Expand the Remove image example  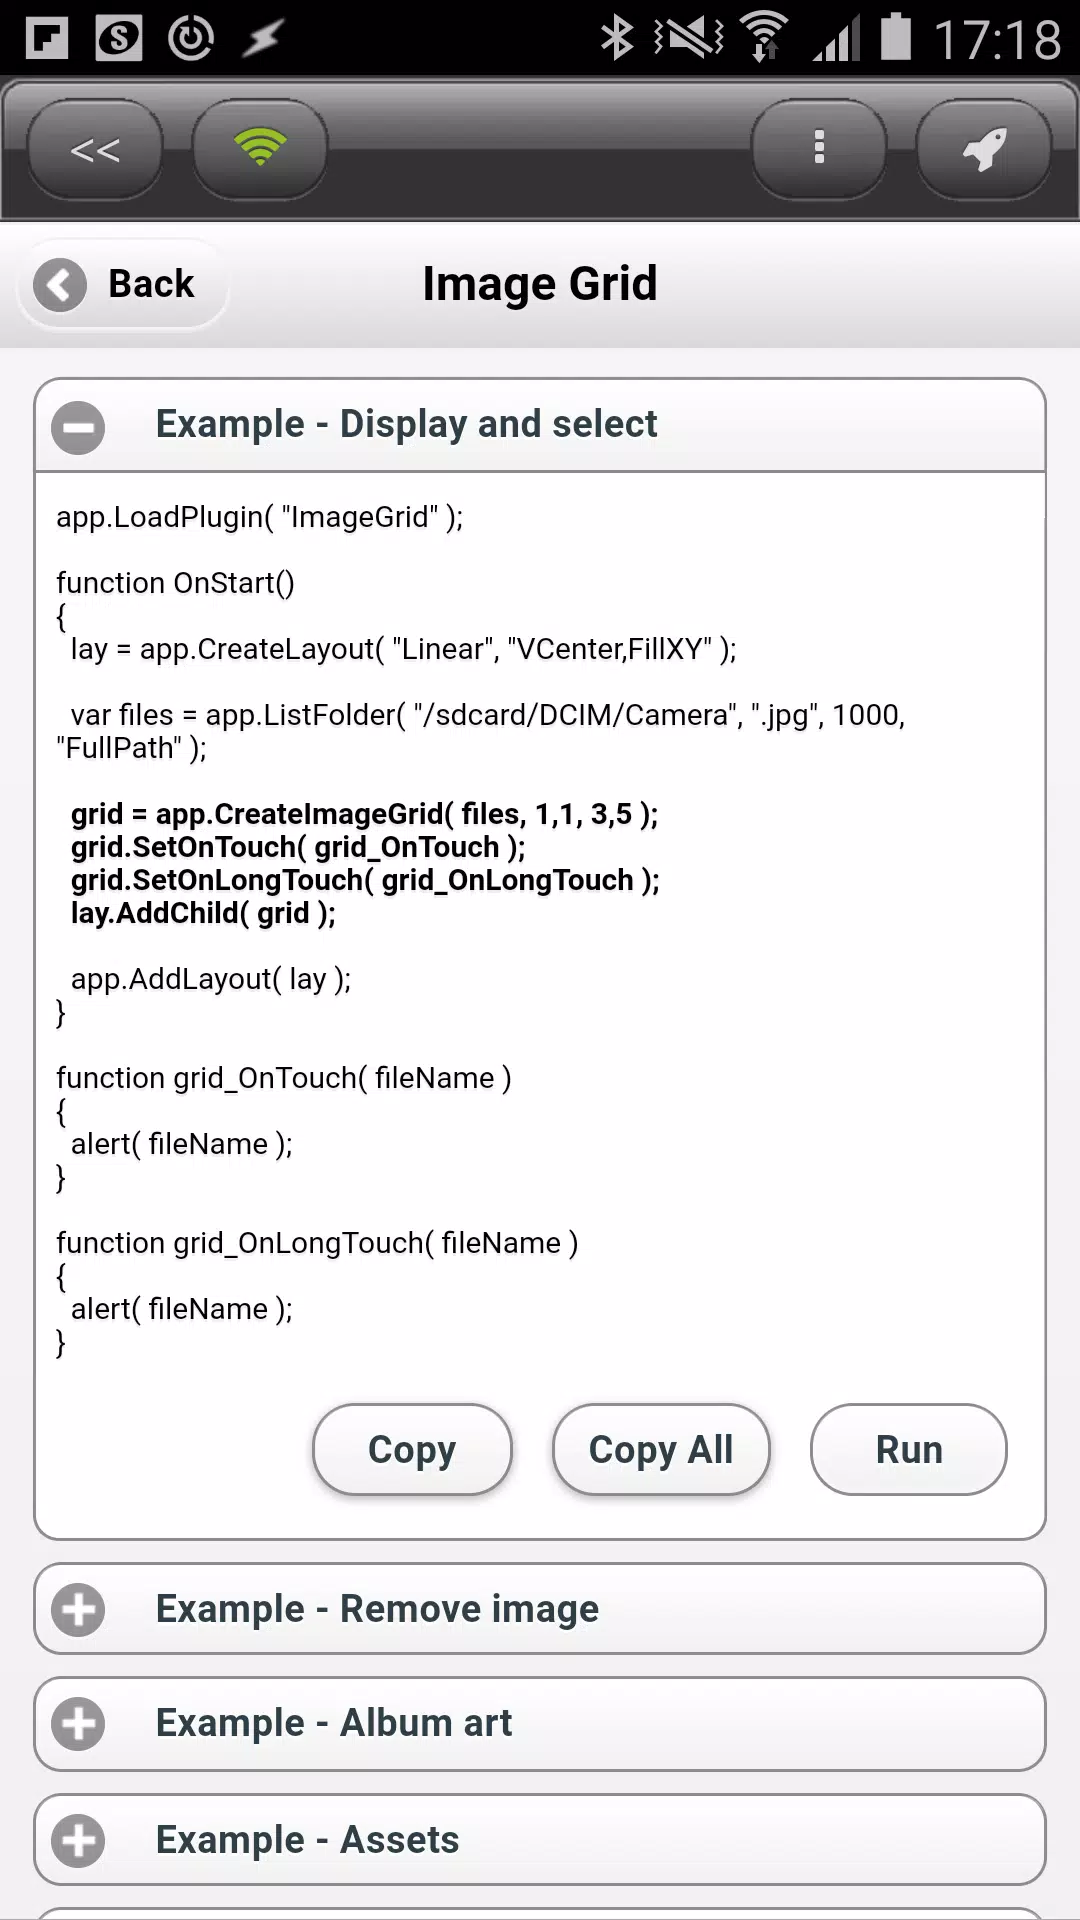tap(540, 1609)
